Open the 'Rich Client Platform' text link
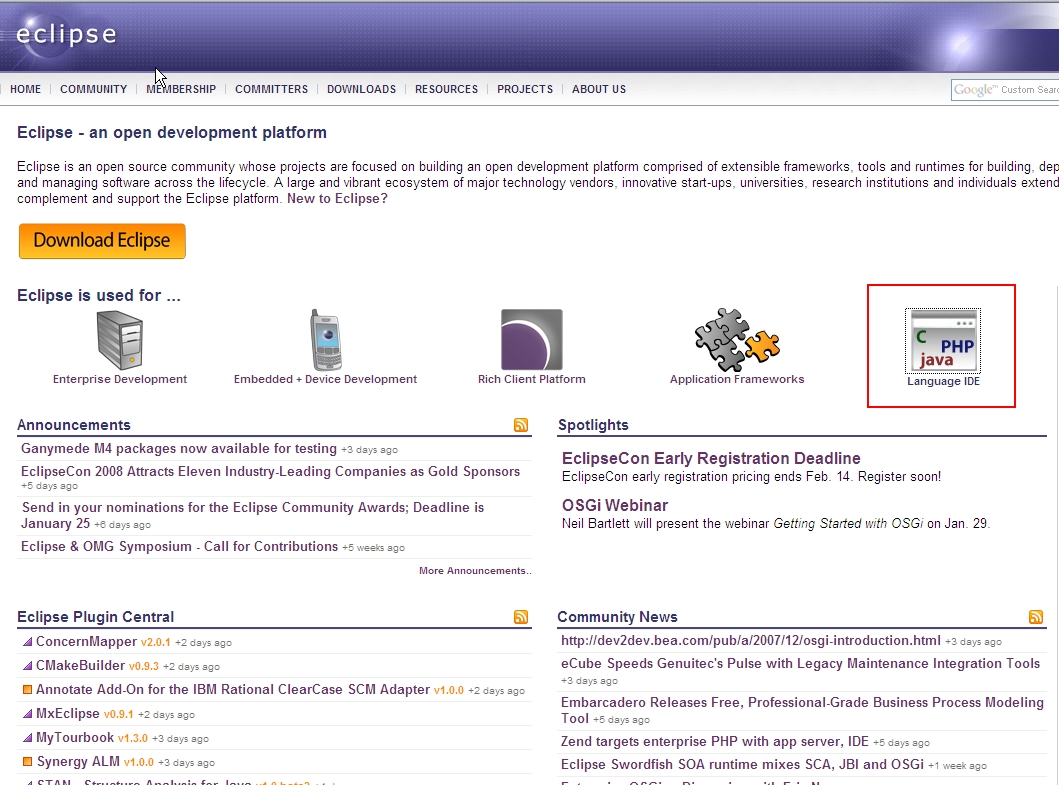 (532, 380)
